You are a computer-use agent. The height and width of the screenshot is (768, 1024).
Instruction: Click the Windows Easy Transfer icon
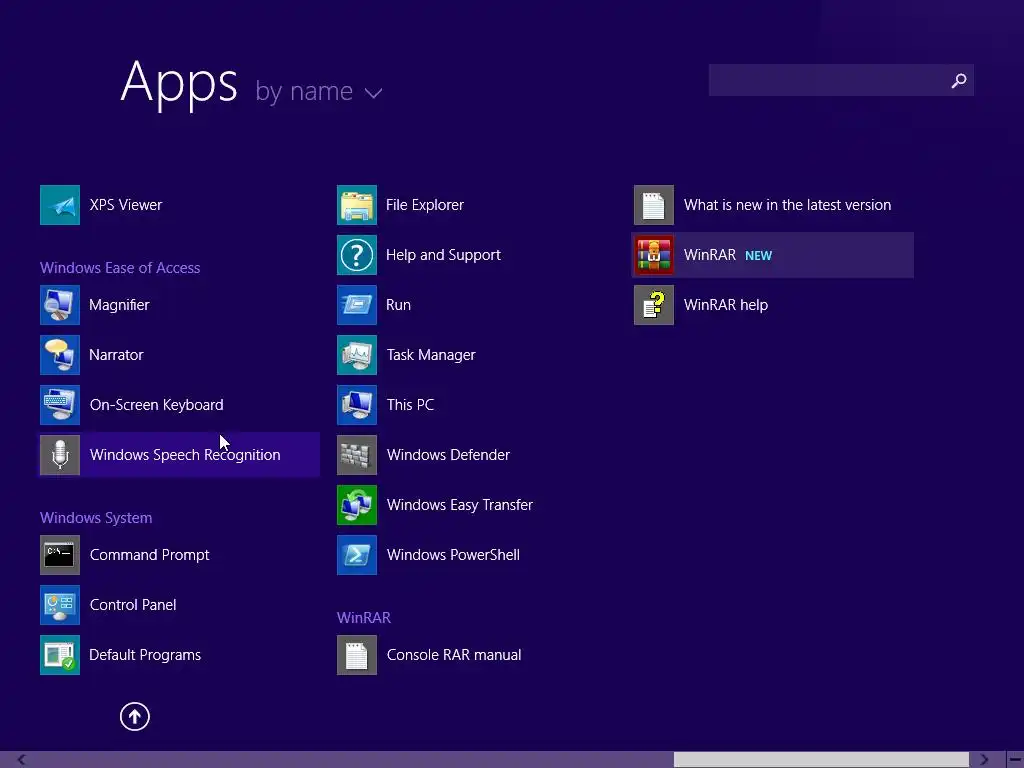pyautogui.click(x=357, y=505)
